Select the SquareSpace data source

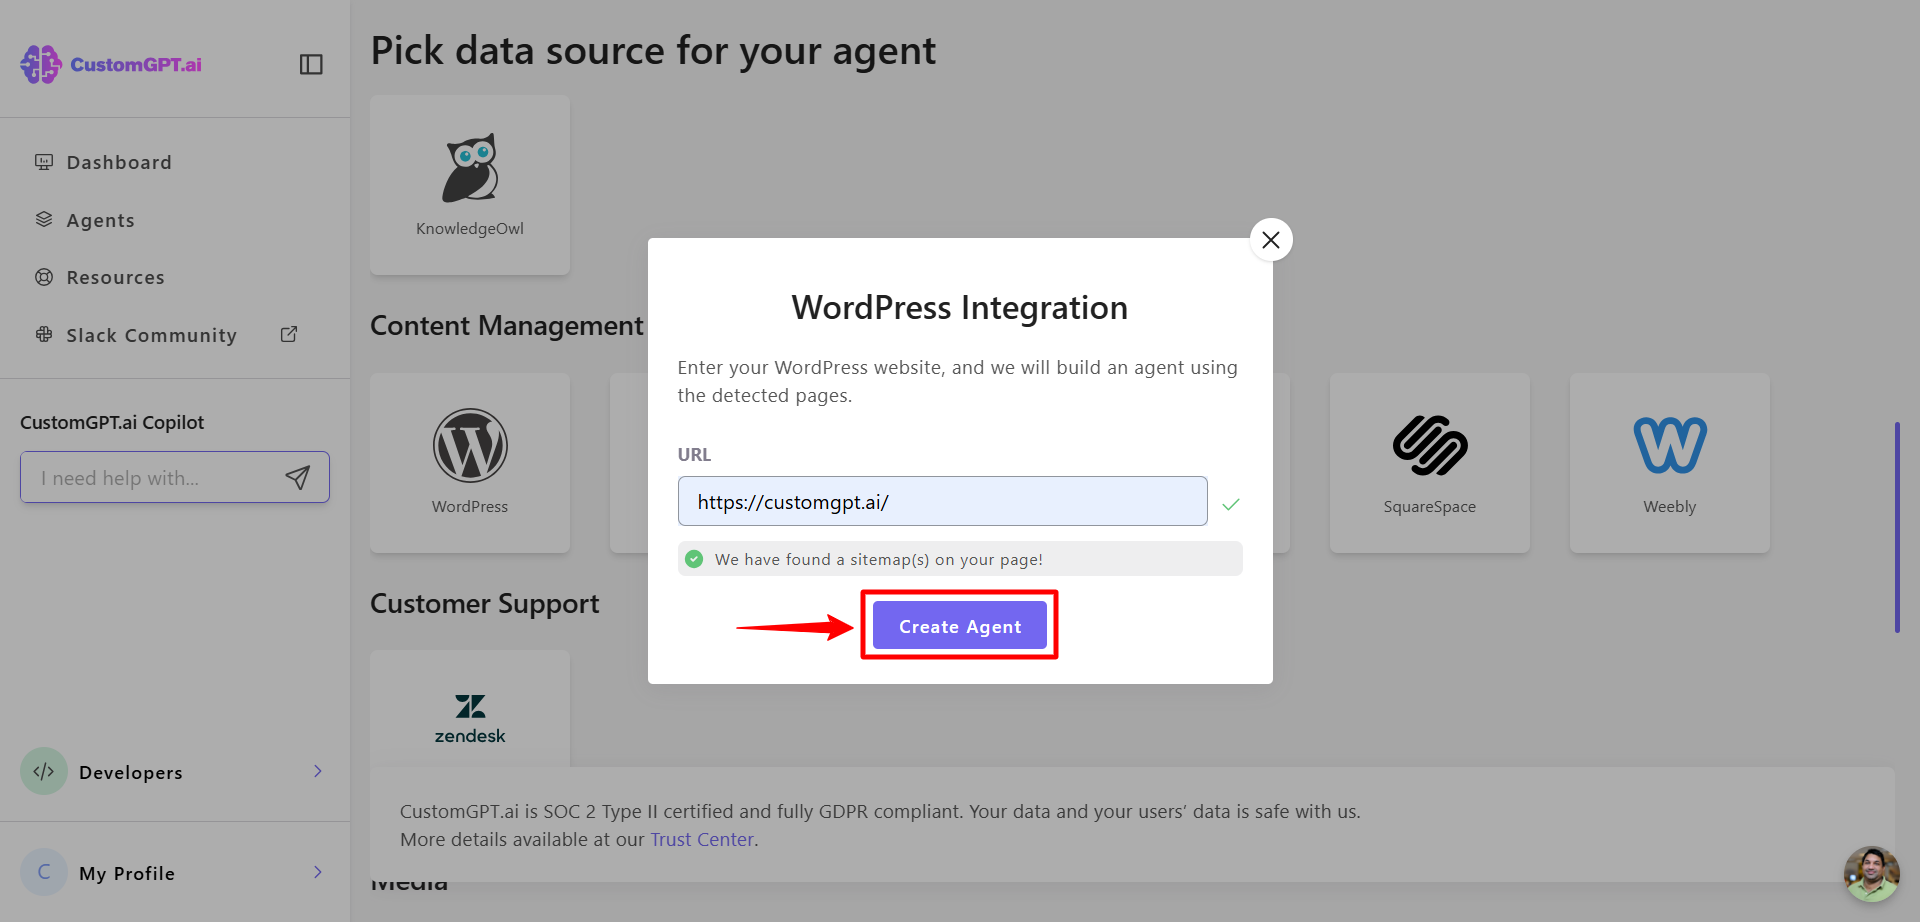1430,463
